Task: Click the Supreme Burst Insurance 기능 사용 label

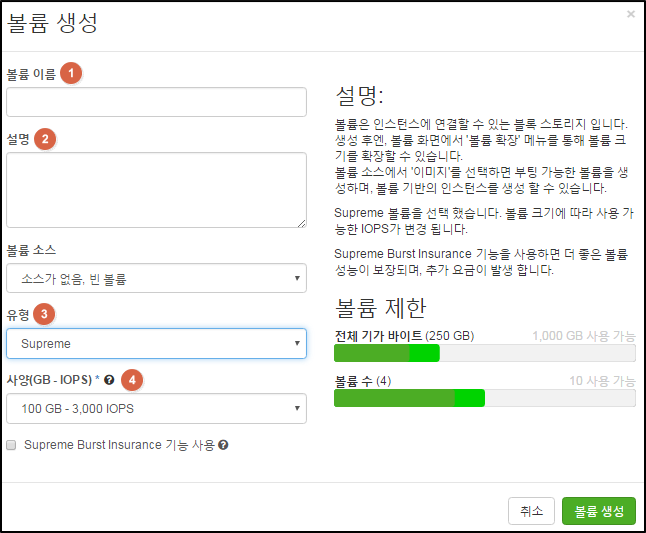Action: [119, 445]
